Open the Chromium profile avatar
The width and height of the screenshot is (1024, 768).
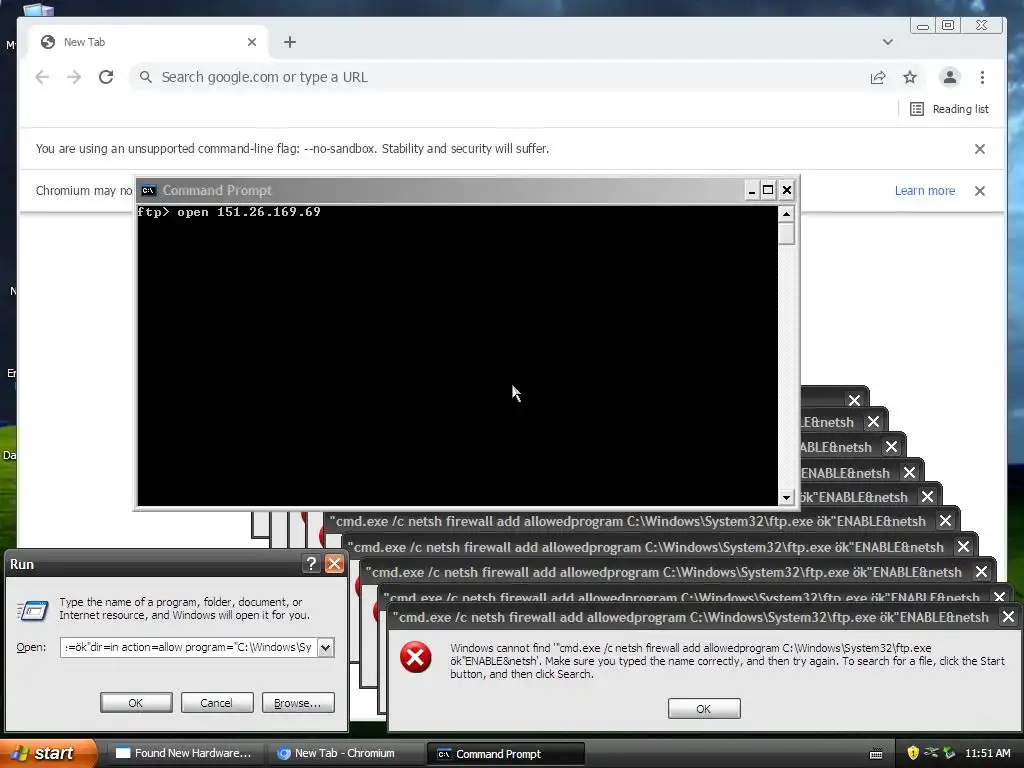(x=950, y=77)
